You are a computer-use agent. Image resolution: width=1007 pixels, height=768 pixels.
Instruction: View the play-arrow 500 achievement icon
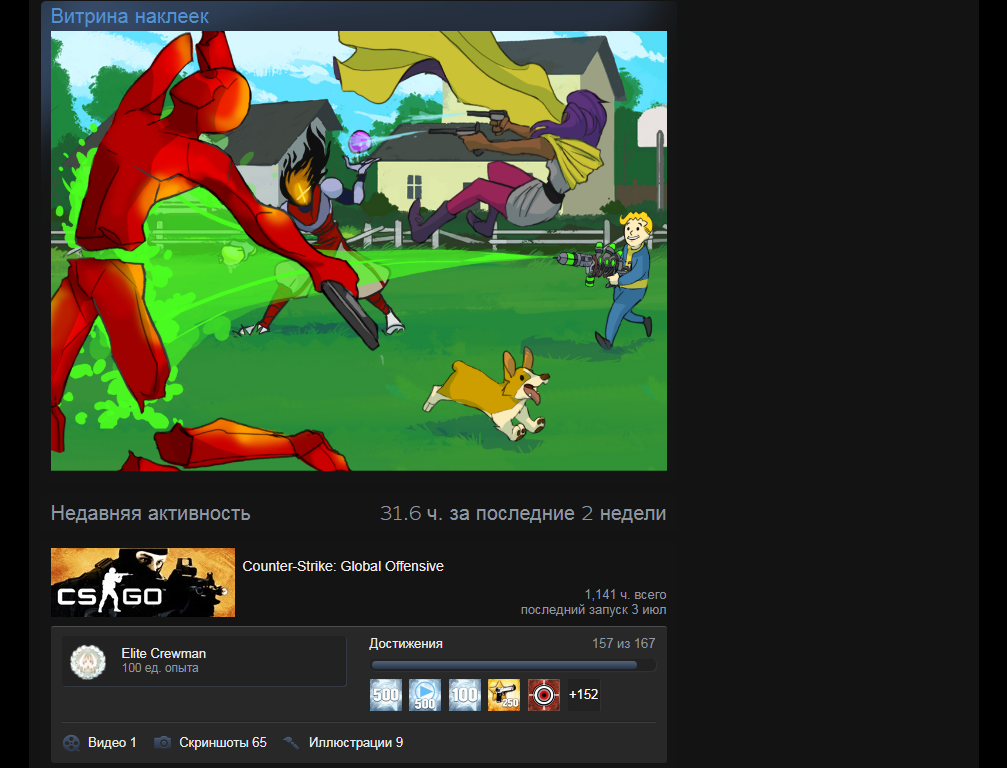coord(425,695)
